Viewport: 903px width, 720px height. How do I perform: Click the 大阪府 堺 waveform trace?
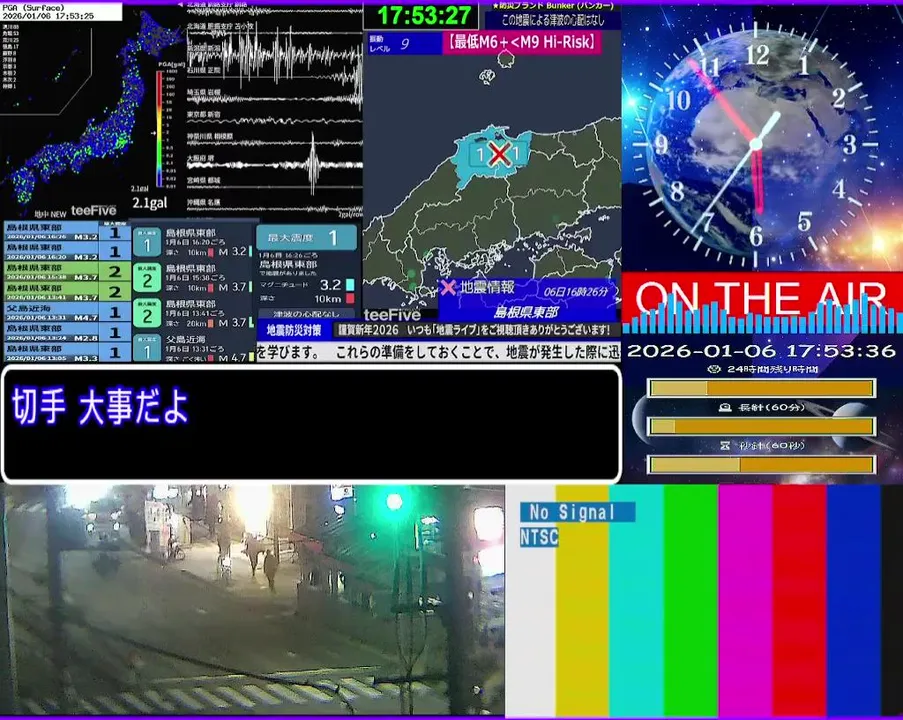[x=275, y=164]
